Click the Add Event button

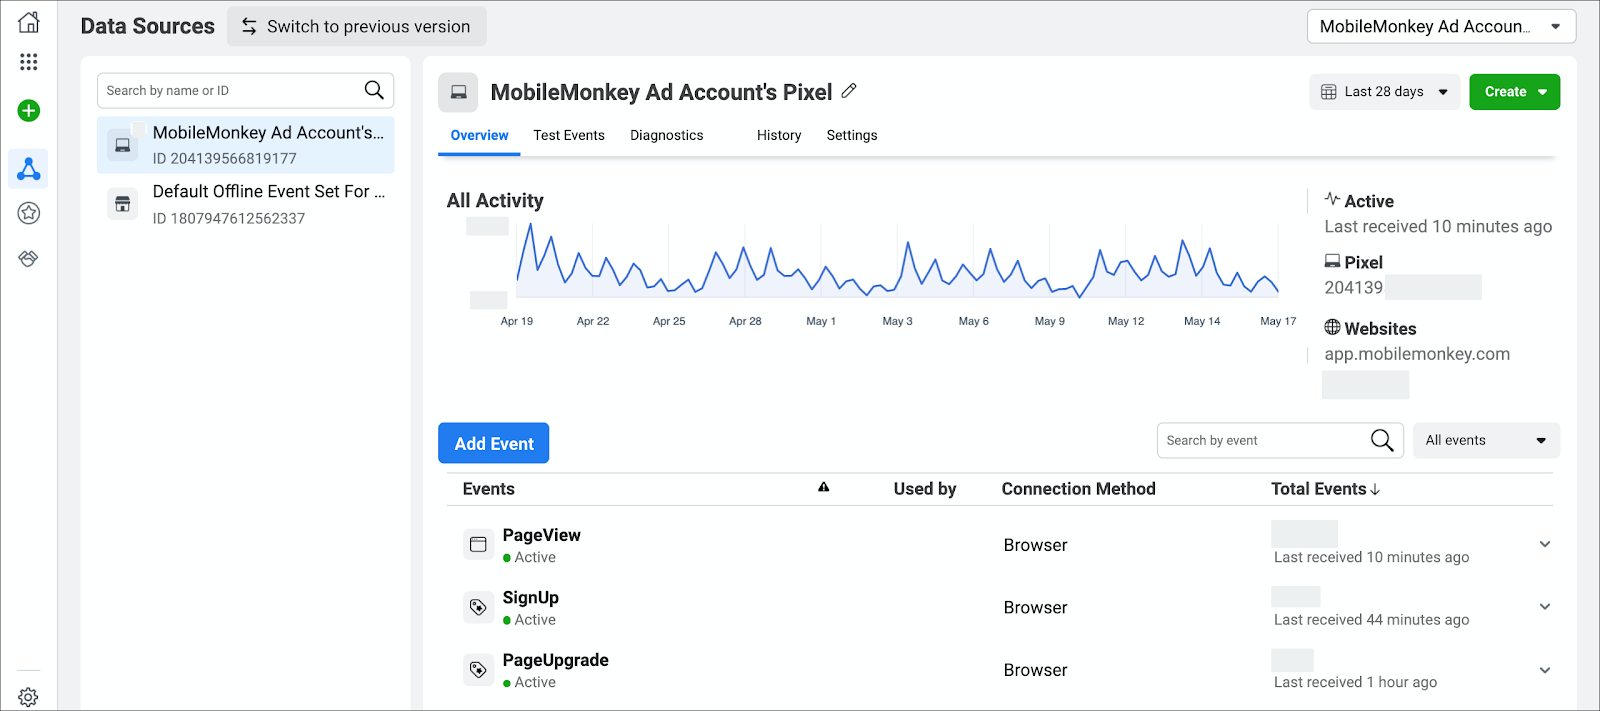[494, 443]
